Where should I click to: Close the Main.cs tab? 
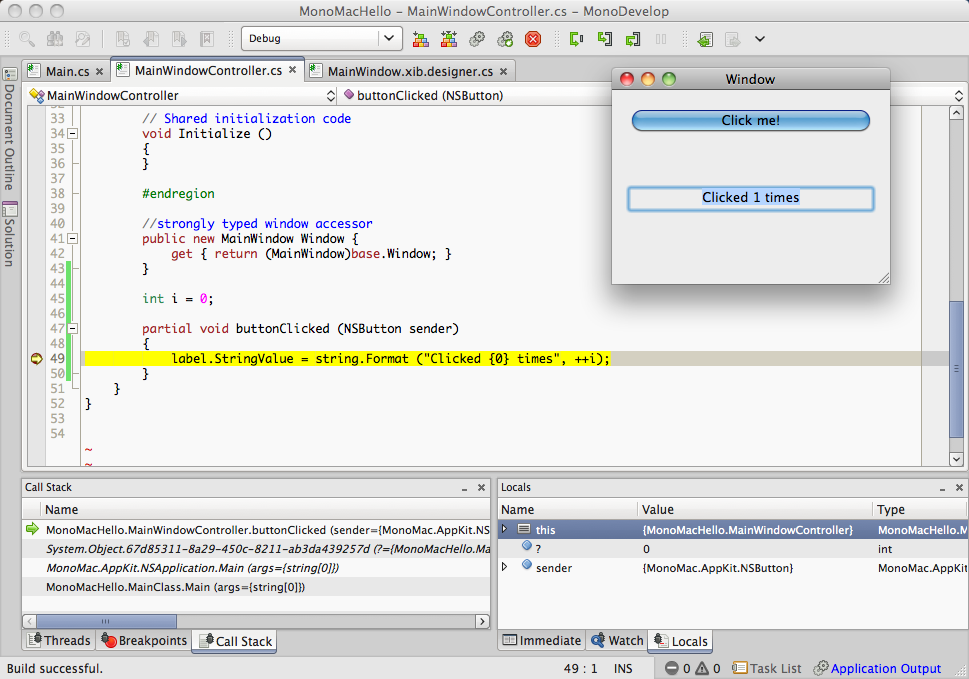pos(99,72)
